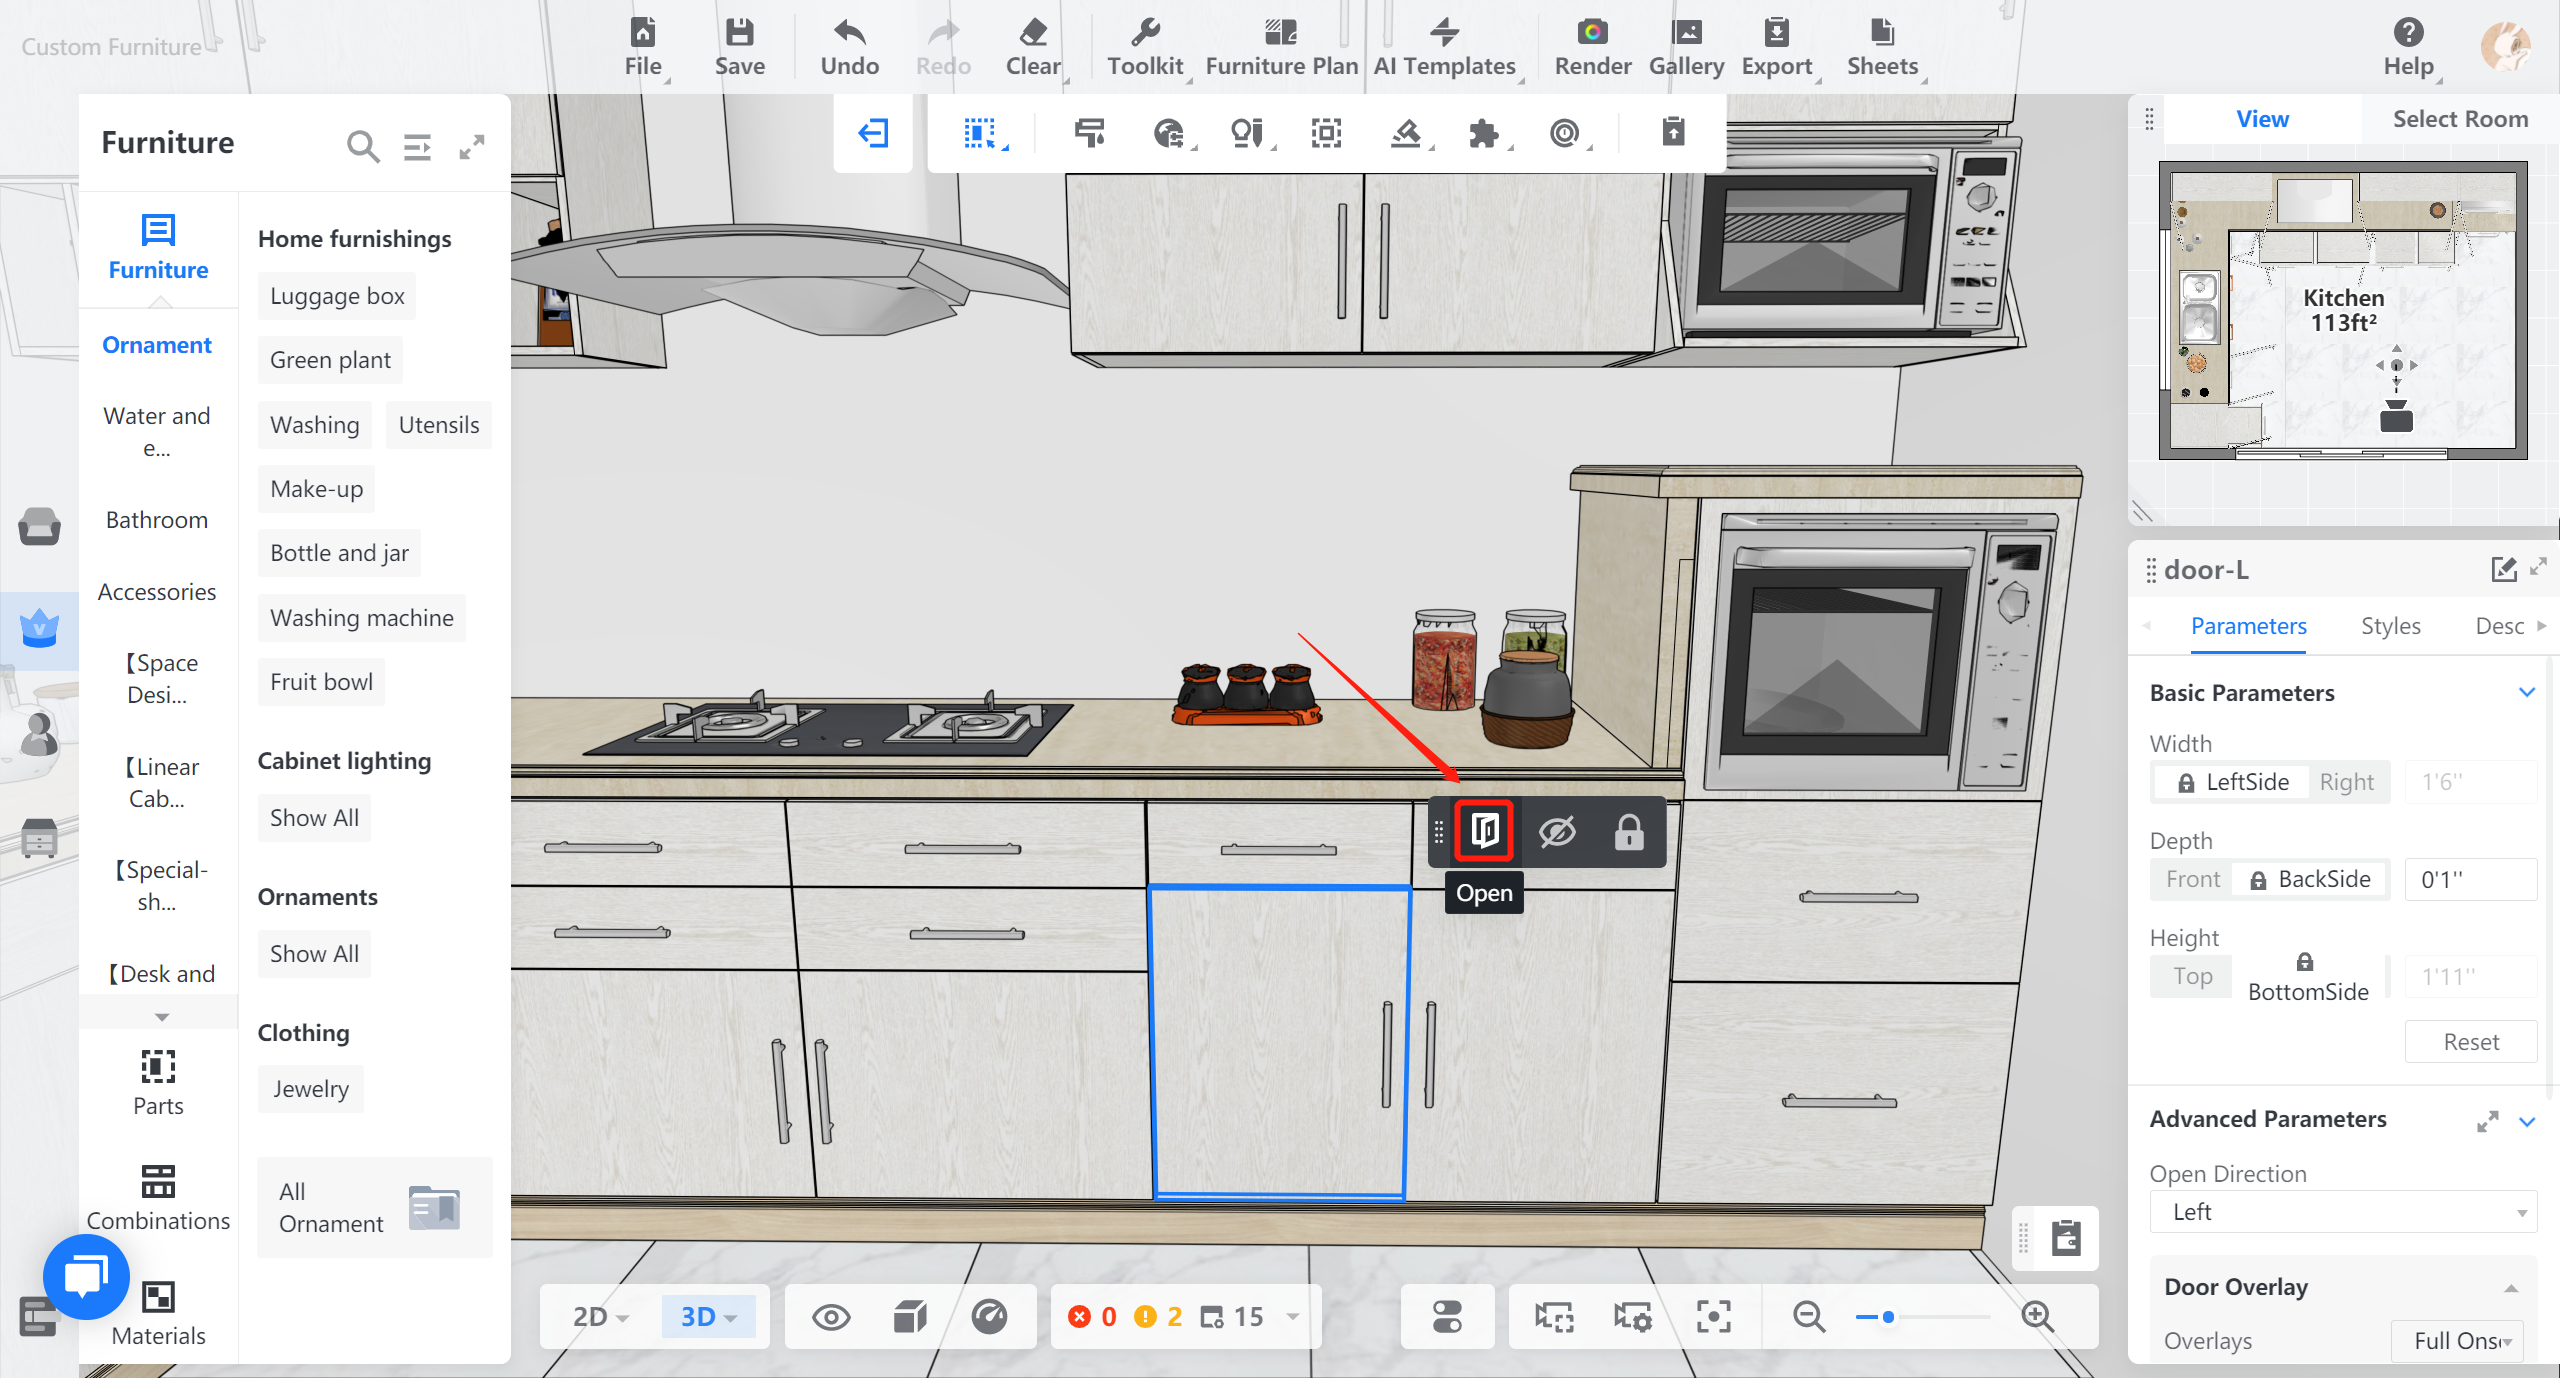Expand the error count dropdown arrow
The width and height of the screenshot is (2560, 1378).
click(x=1293, y=1316)
